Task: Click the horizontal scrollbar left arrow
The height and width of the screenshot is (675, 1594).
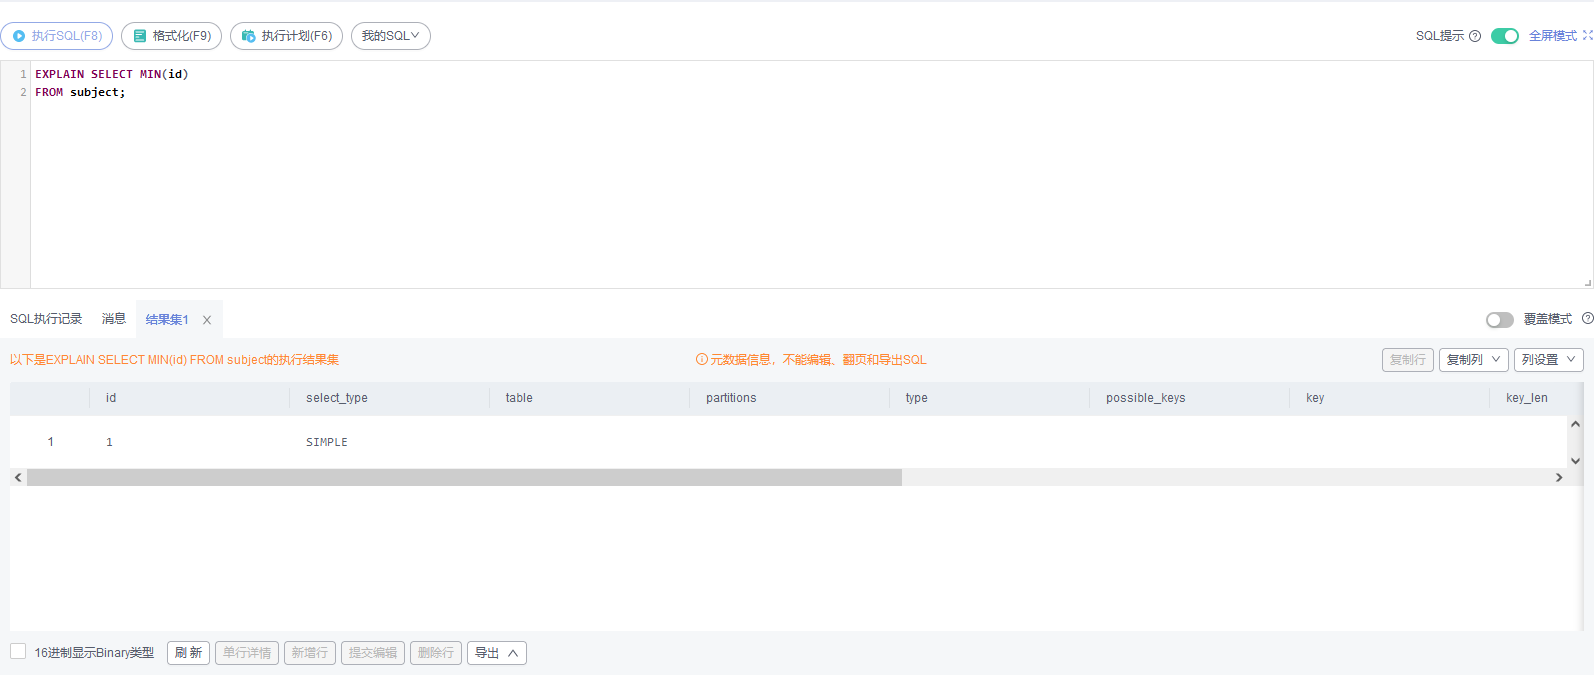Action: tap(18, 478)
